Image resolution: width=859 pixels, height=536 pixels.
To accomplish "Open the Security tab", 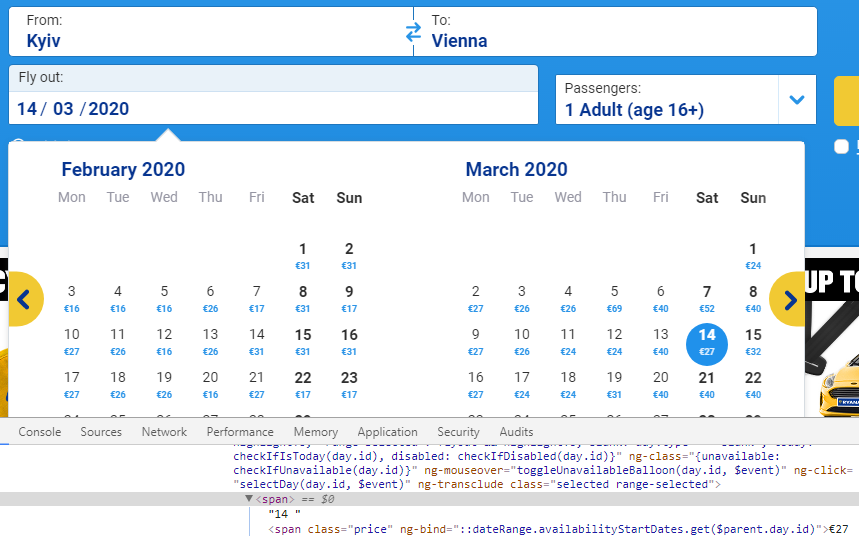I will click(458, 432).
